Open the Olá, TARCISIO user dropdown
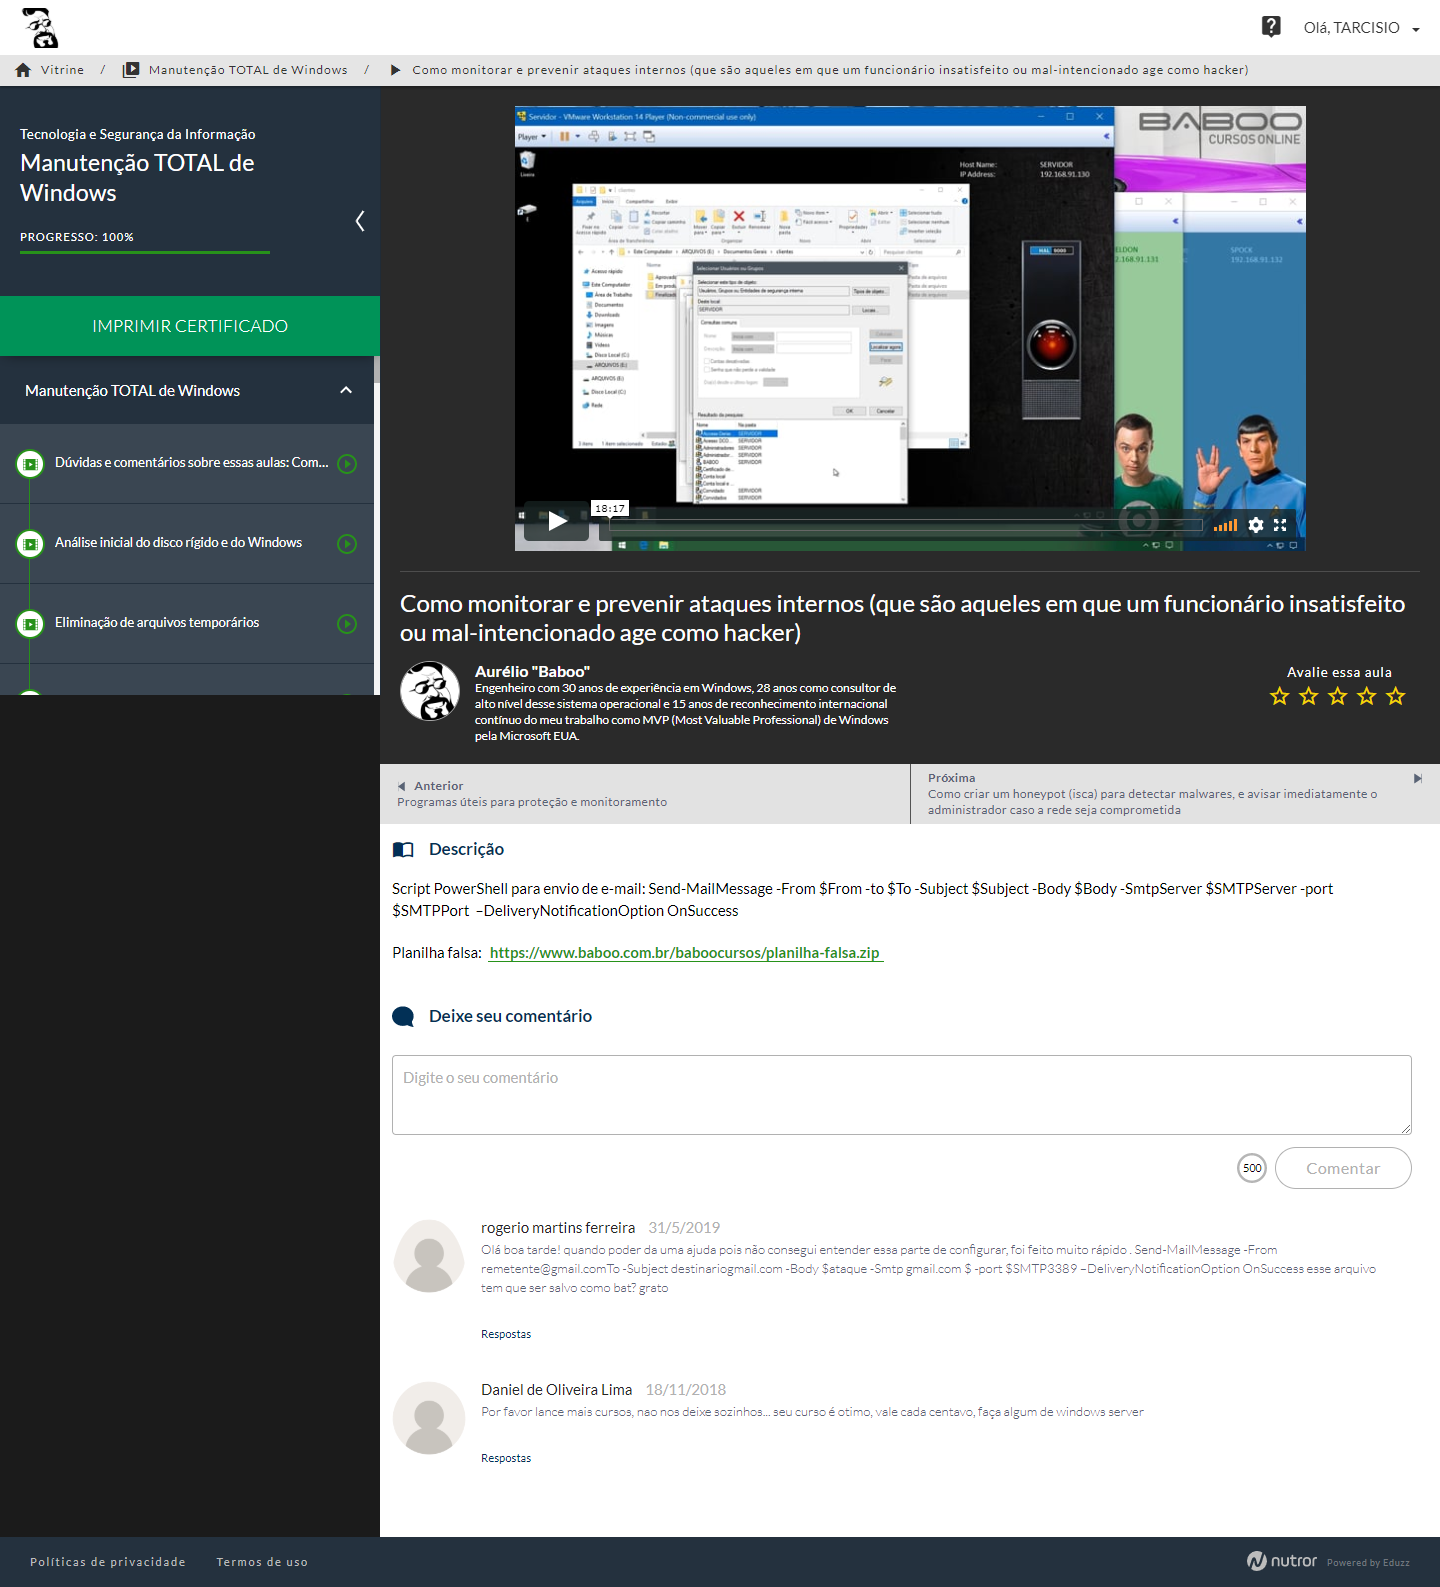Image resolution: width=1440 pixels, height=1587 pixels. (x=1361, y=28)
